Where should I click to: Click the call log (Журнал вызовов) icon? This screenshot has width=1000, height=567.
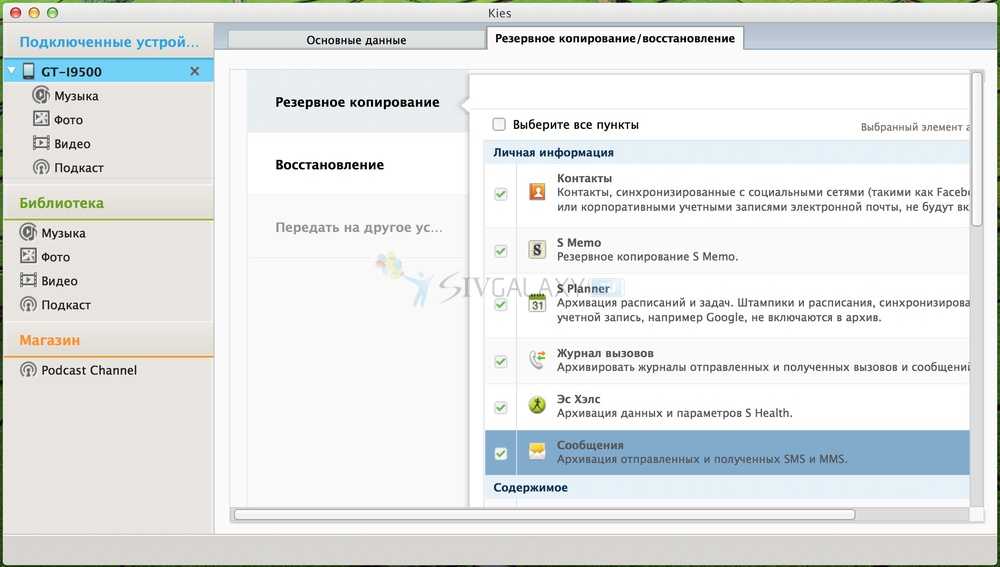coord(537,360)
